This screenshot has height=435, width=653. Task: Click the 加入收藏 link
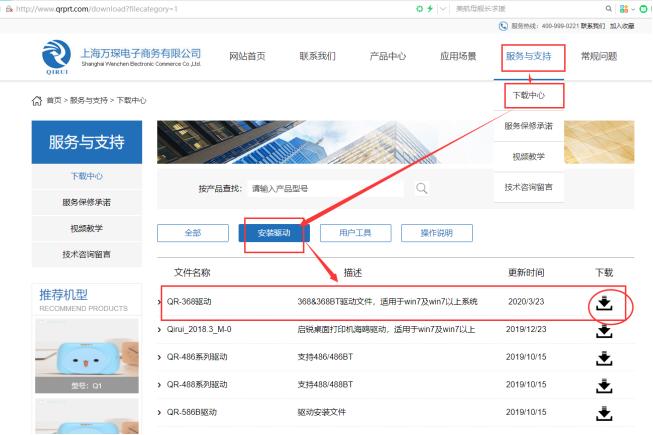(x=622, y=26)
